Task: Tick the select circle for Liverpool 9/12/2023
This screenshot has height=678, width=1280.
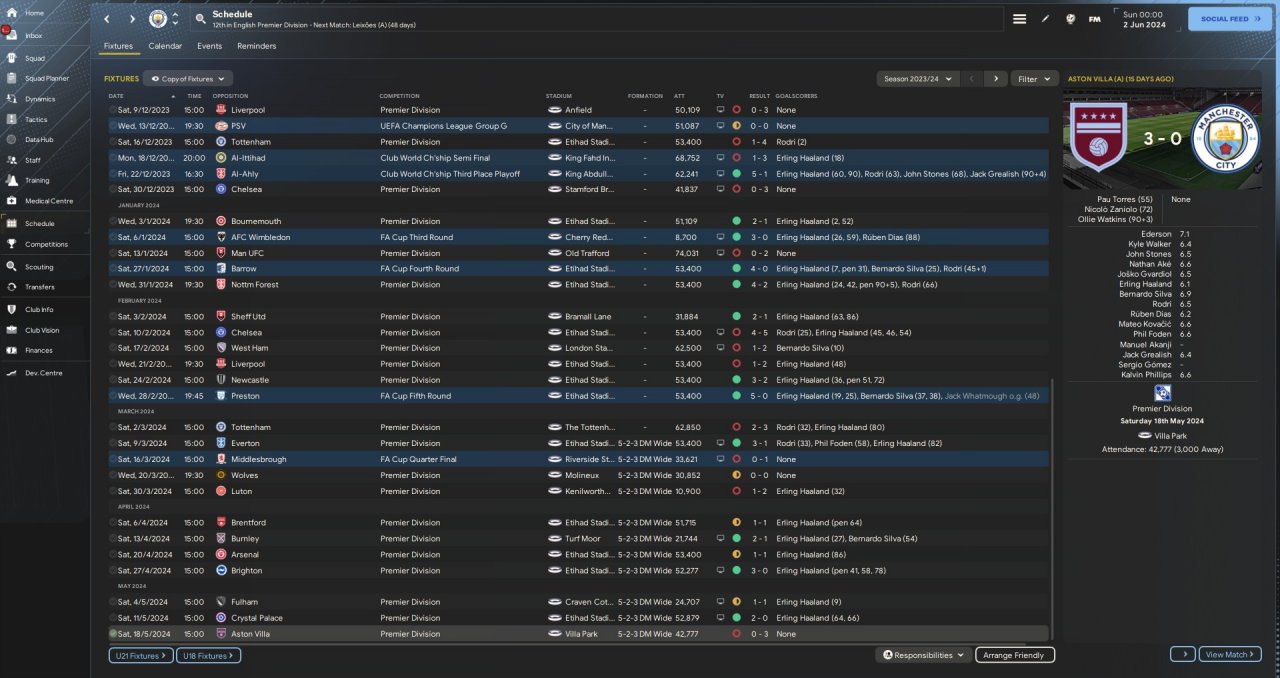Action: click(113, 110)
